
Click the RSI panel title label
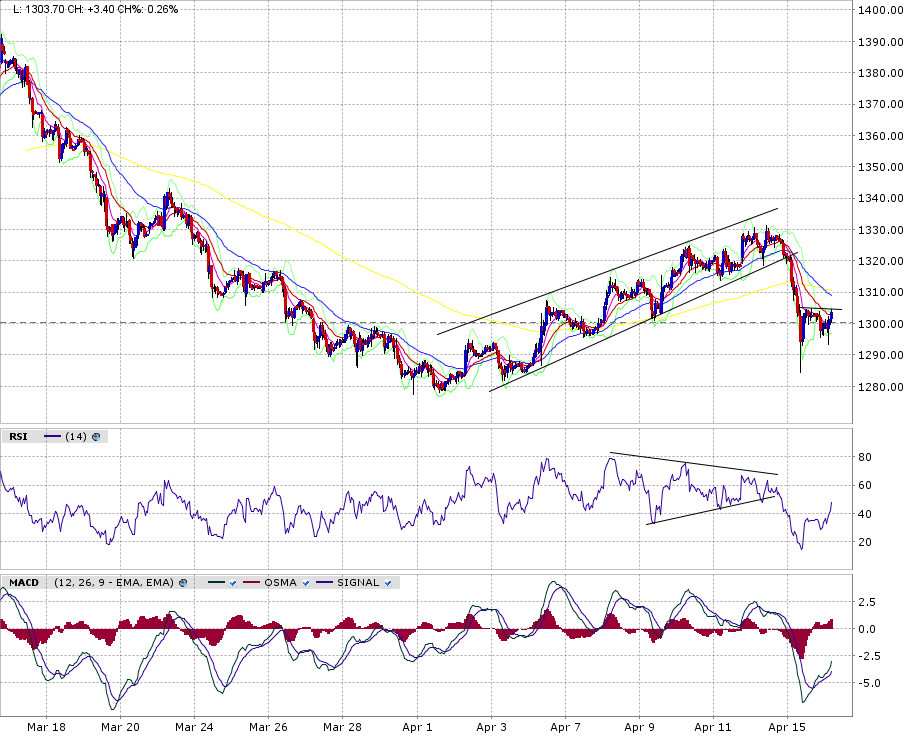pyautogui.click(x=18, y=436)
